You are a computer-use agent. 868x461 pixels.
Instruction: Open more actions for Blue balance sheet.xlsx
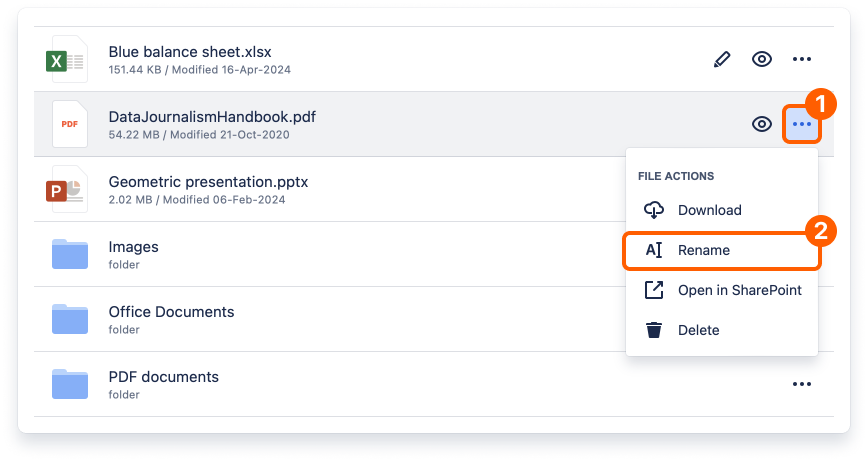coord(802,59)
